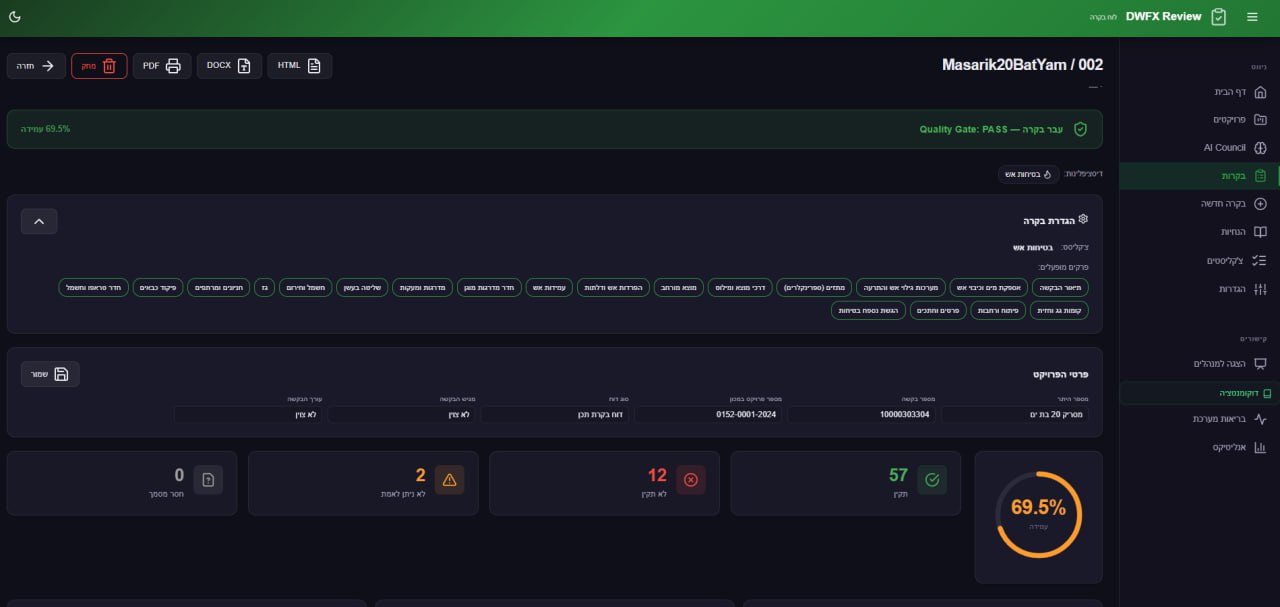The image size is (1280, 607).
Task: Toggle dark mode with the moon icon
Action: tap(15, 17)
